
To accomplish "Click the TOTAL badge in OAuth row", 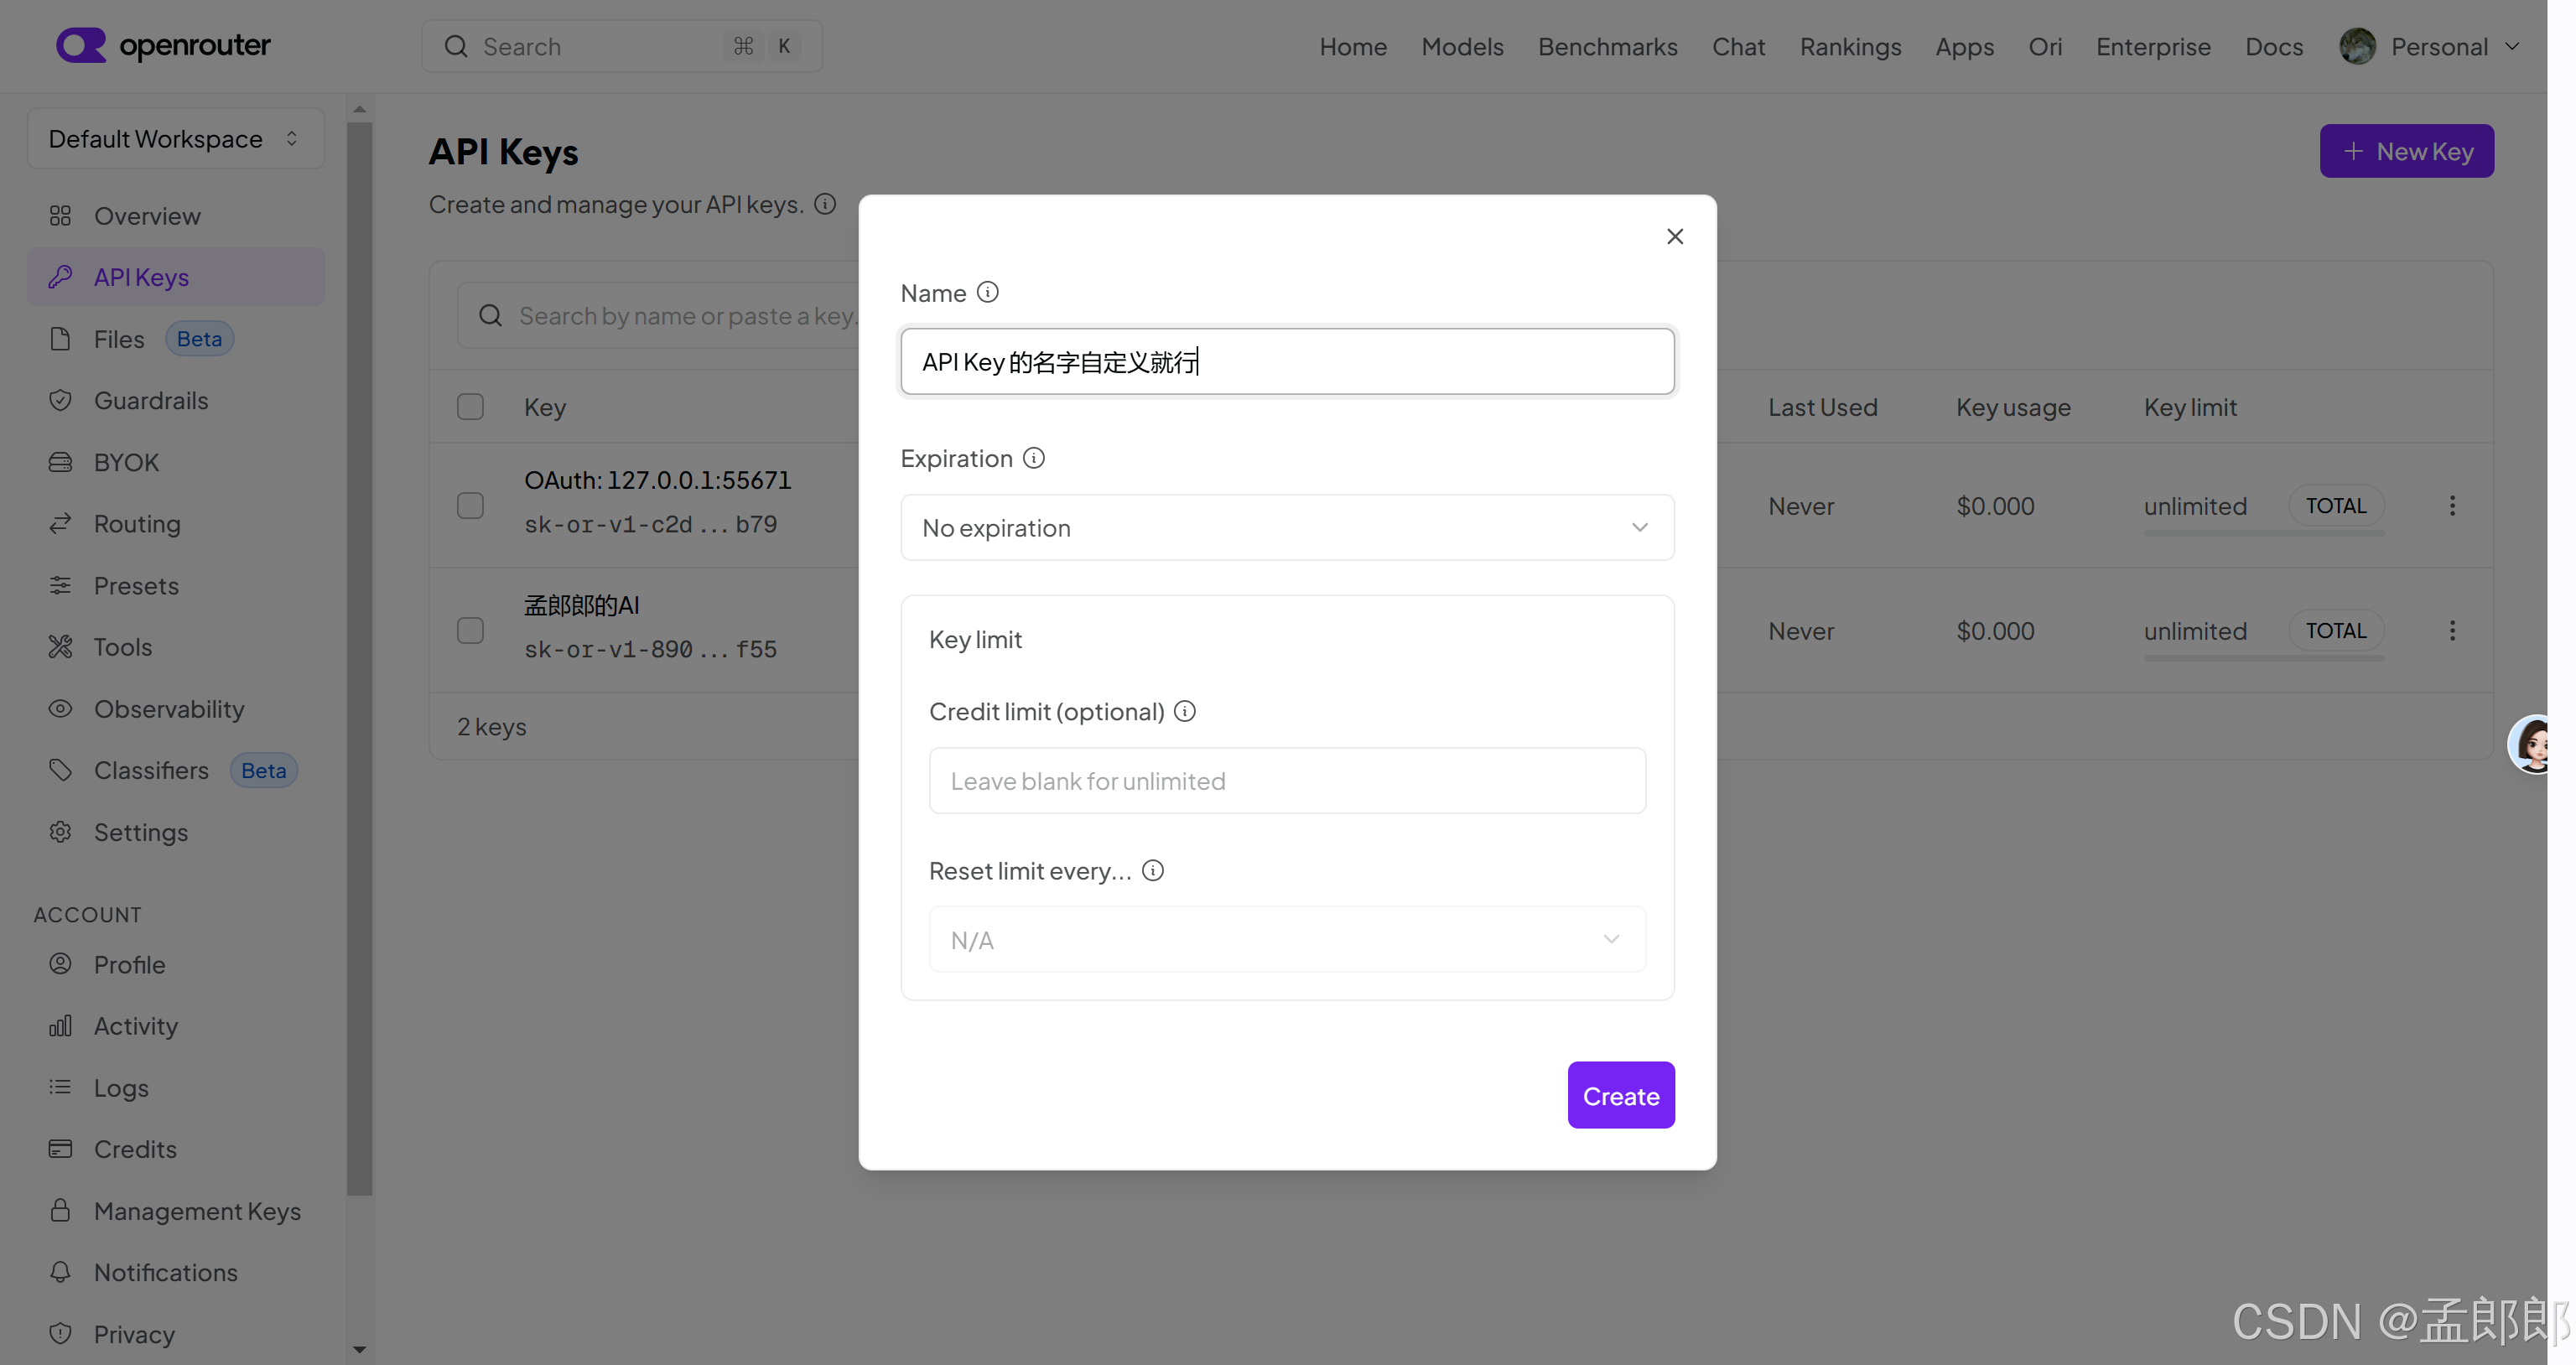I will coord(2336,506).
